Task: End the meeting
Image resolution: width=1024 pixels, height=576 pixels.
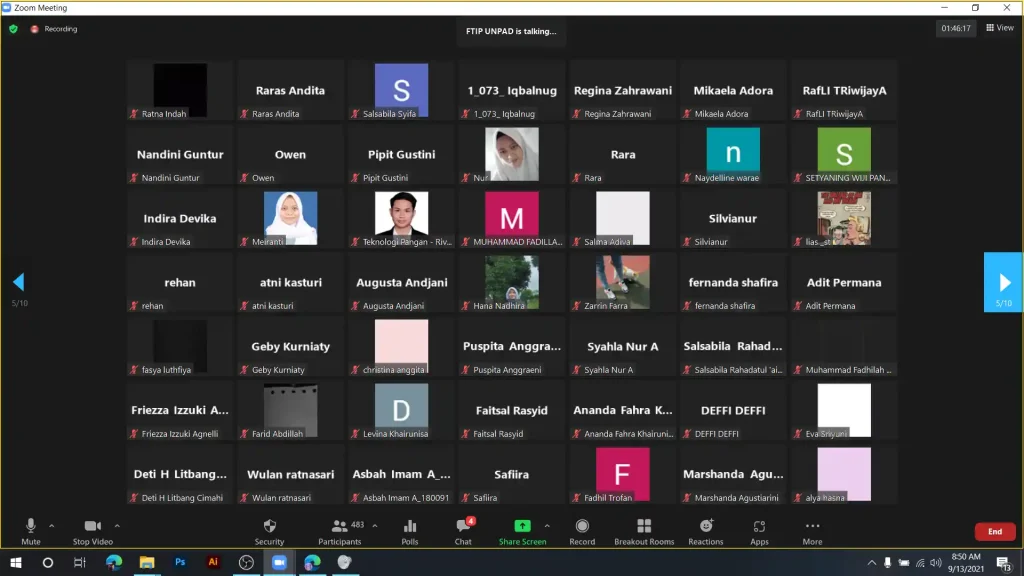Action: click(x=995, y=532)
